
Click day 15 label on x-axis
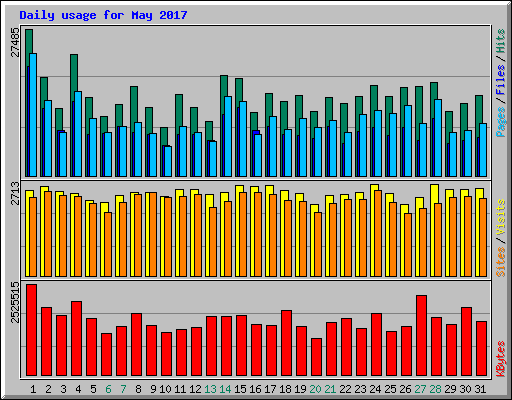pos(240,389)
